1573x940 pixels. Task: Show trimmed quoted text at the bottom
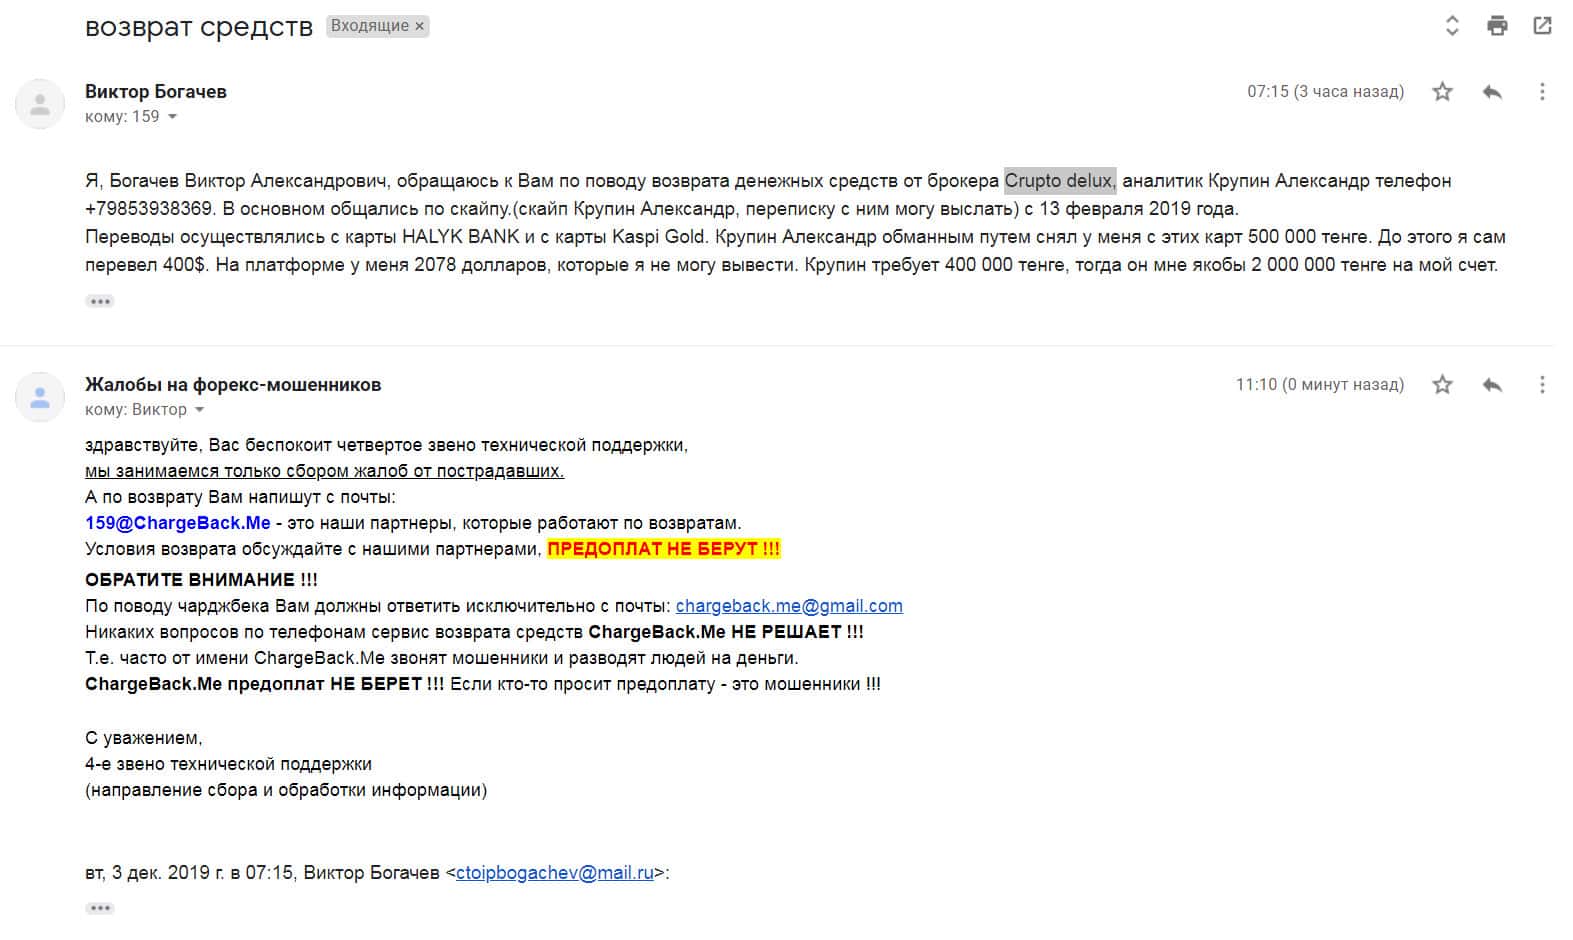[100, 908]
